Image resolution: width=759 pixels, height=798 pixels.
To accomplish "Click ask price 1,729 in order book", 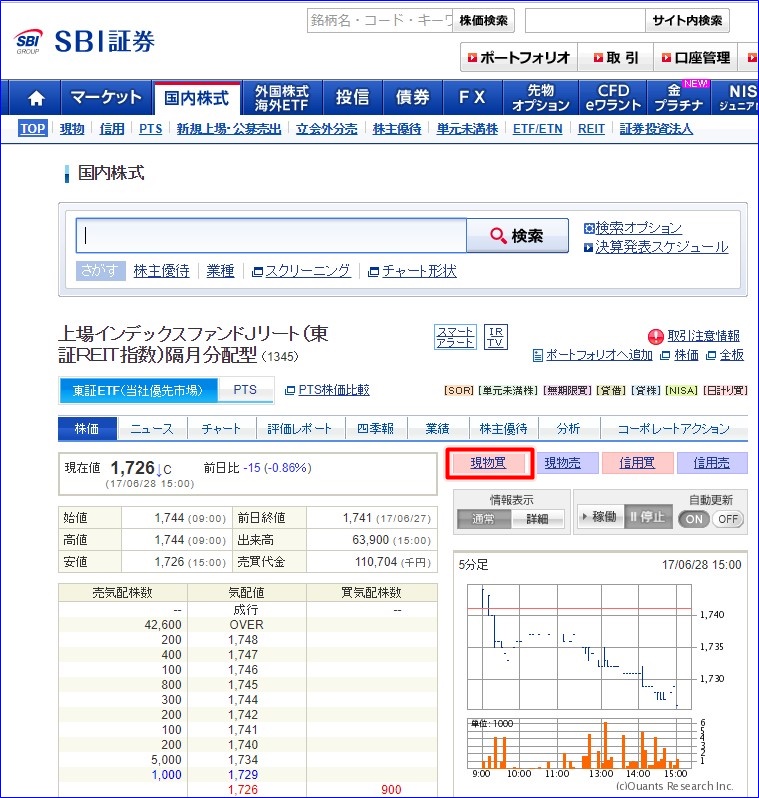I will click(243, 775).
